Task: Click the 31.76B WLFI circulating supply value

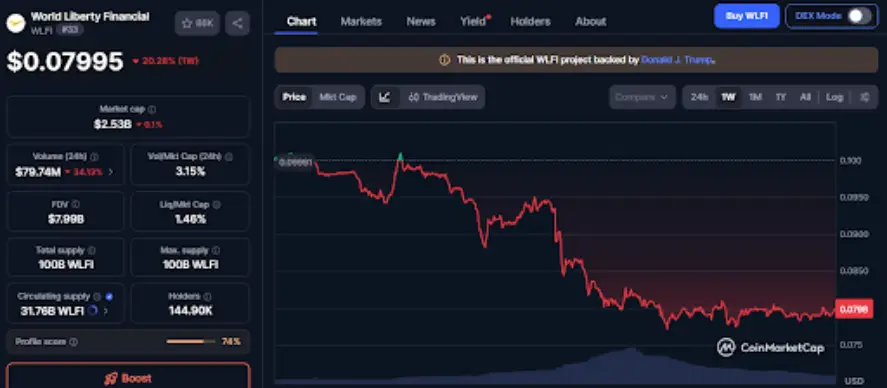Action: click(x=53, y=311)
